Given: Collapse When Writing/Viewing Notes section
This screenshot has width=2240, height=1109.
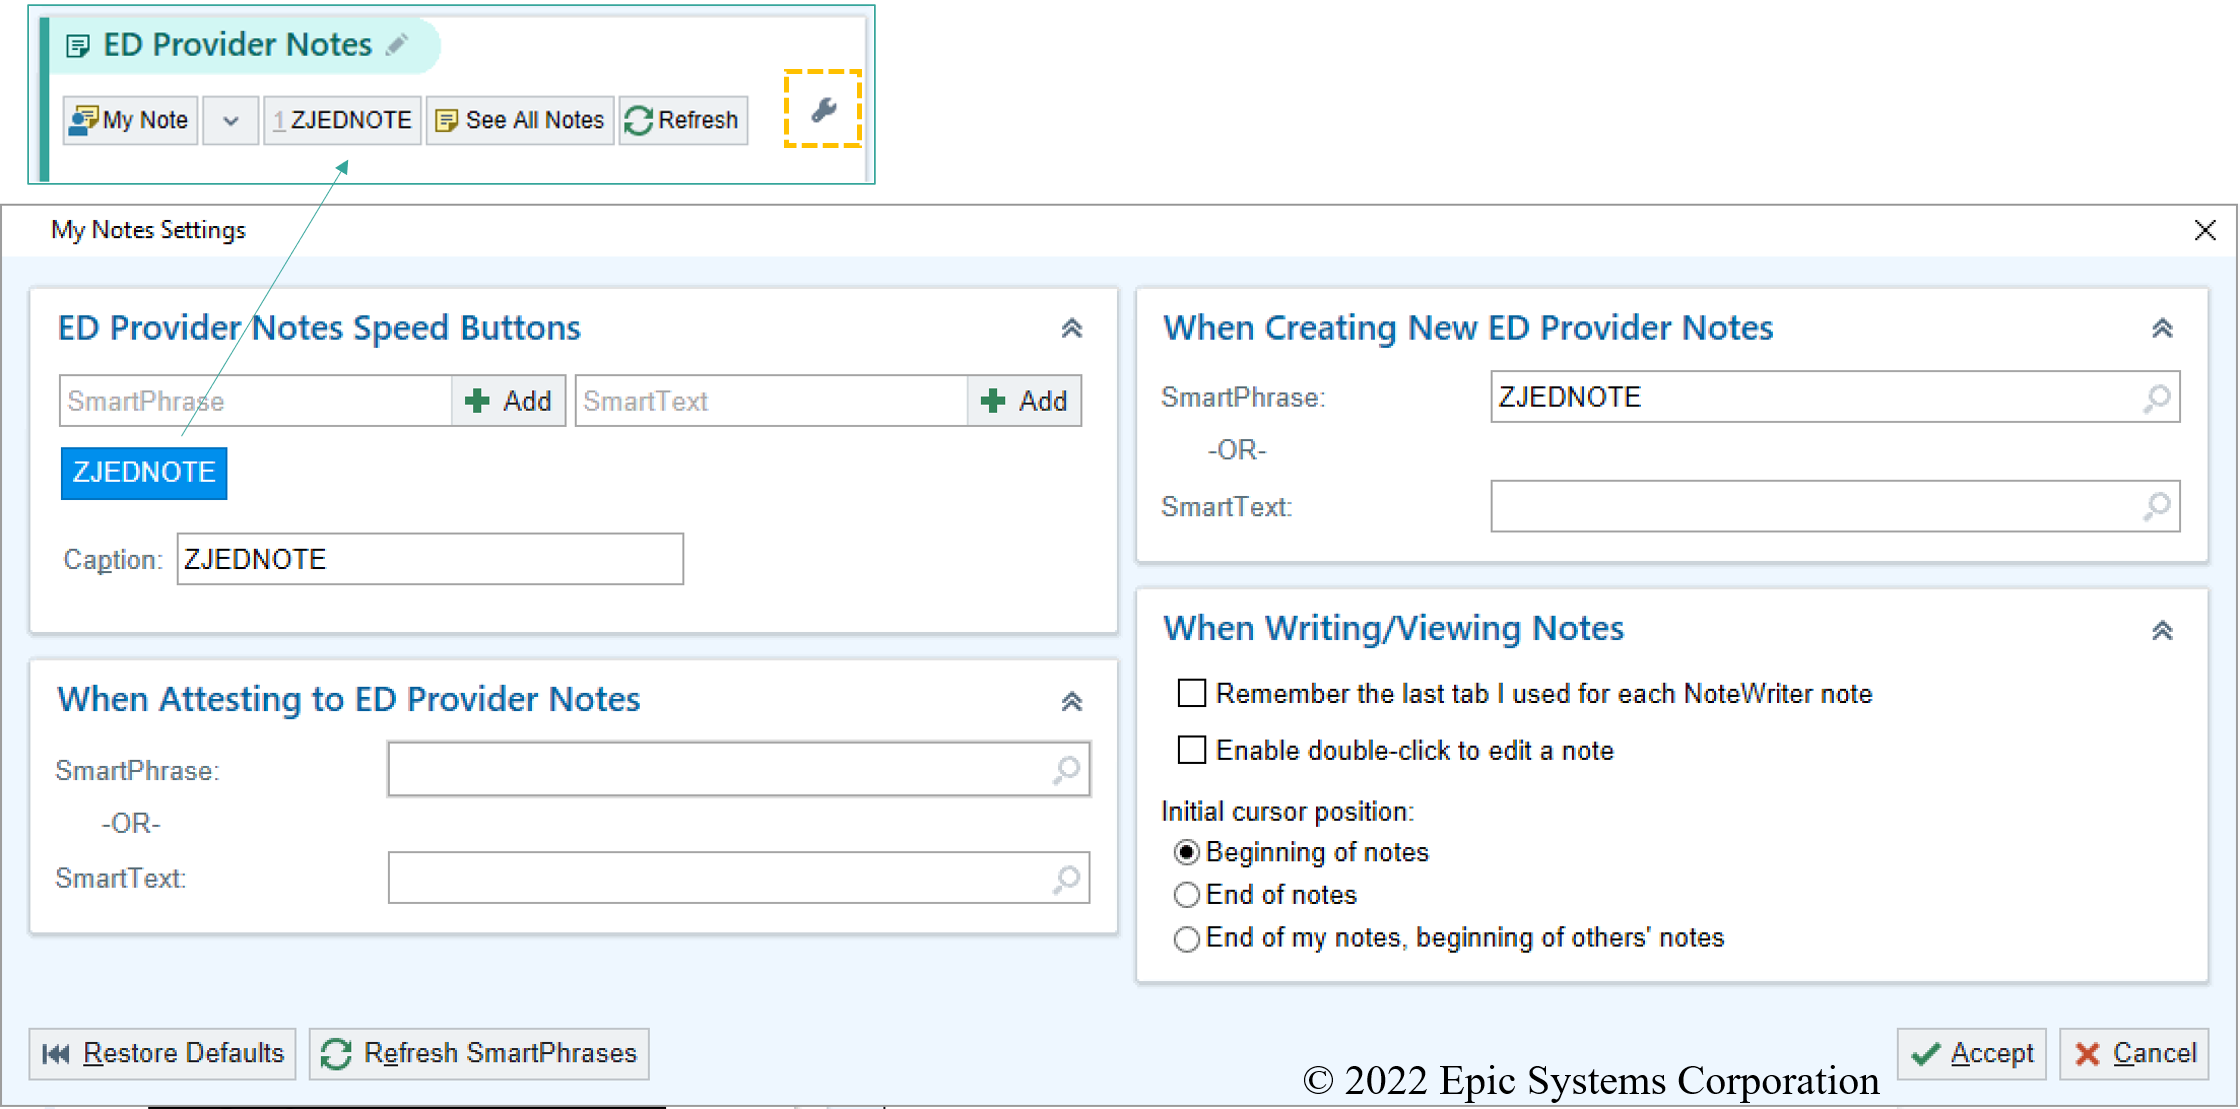Looking at the screenshot, I should point(2162,630).
